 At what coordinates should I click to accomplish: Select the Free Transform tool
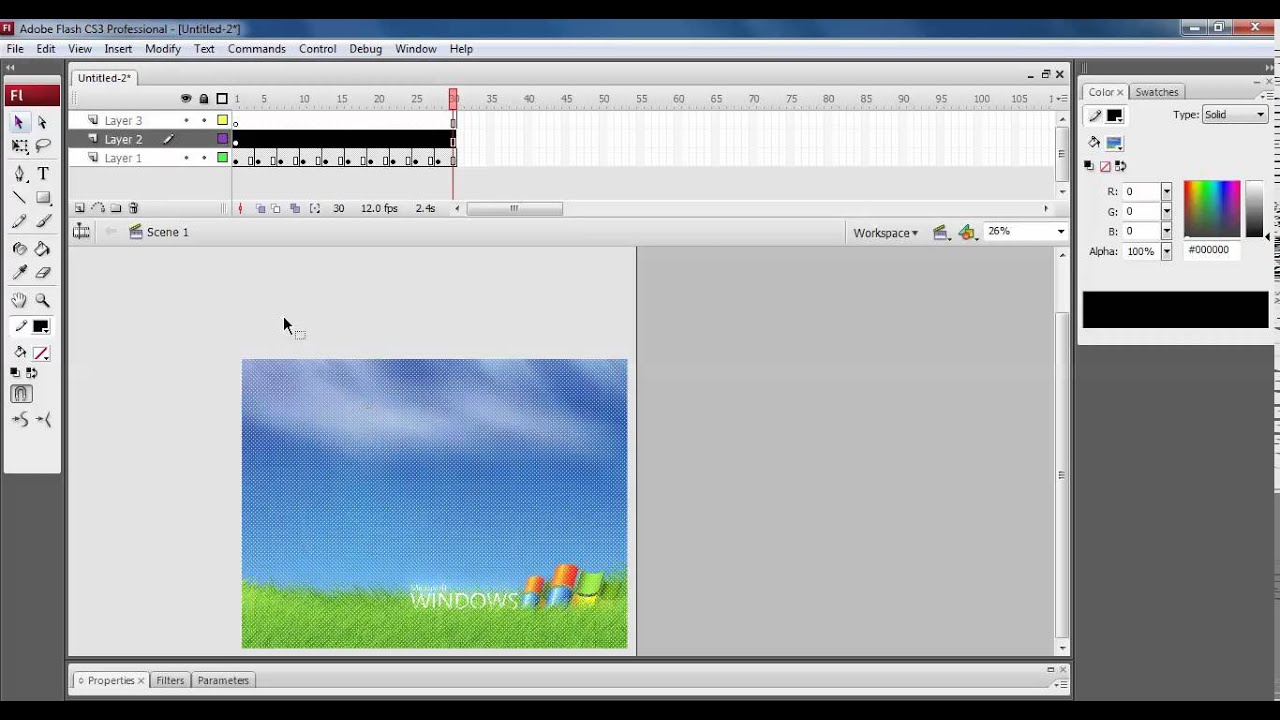pyautogui.click(x=19, y=146)
